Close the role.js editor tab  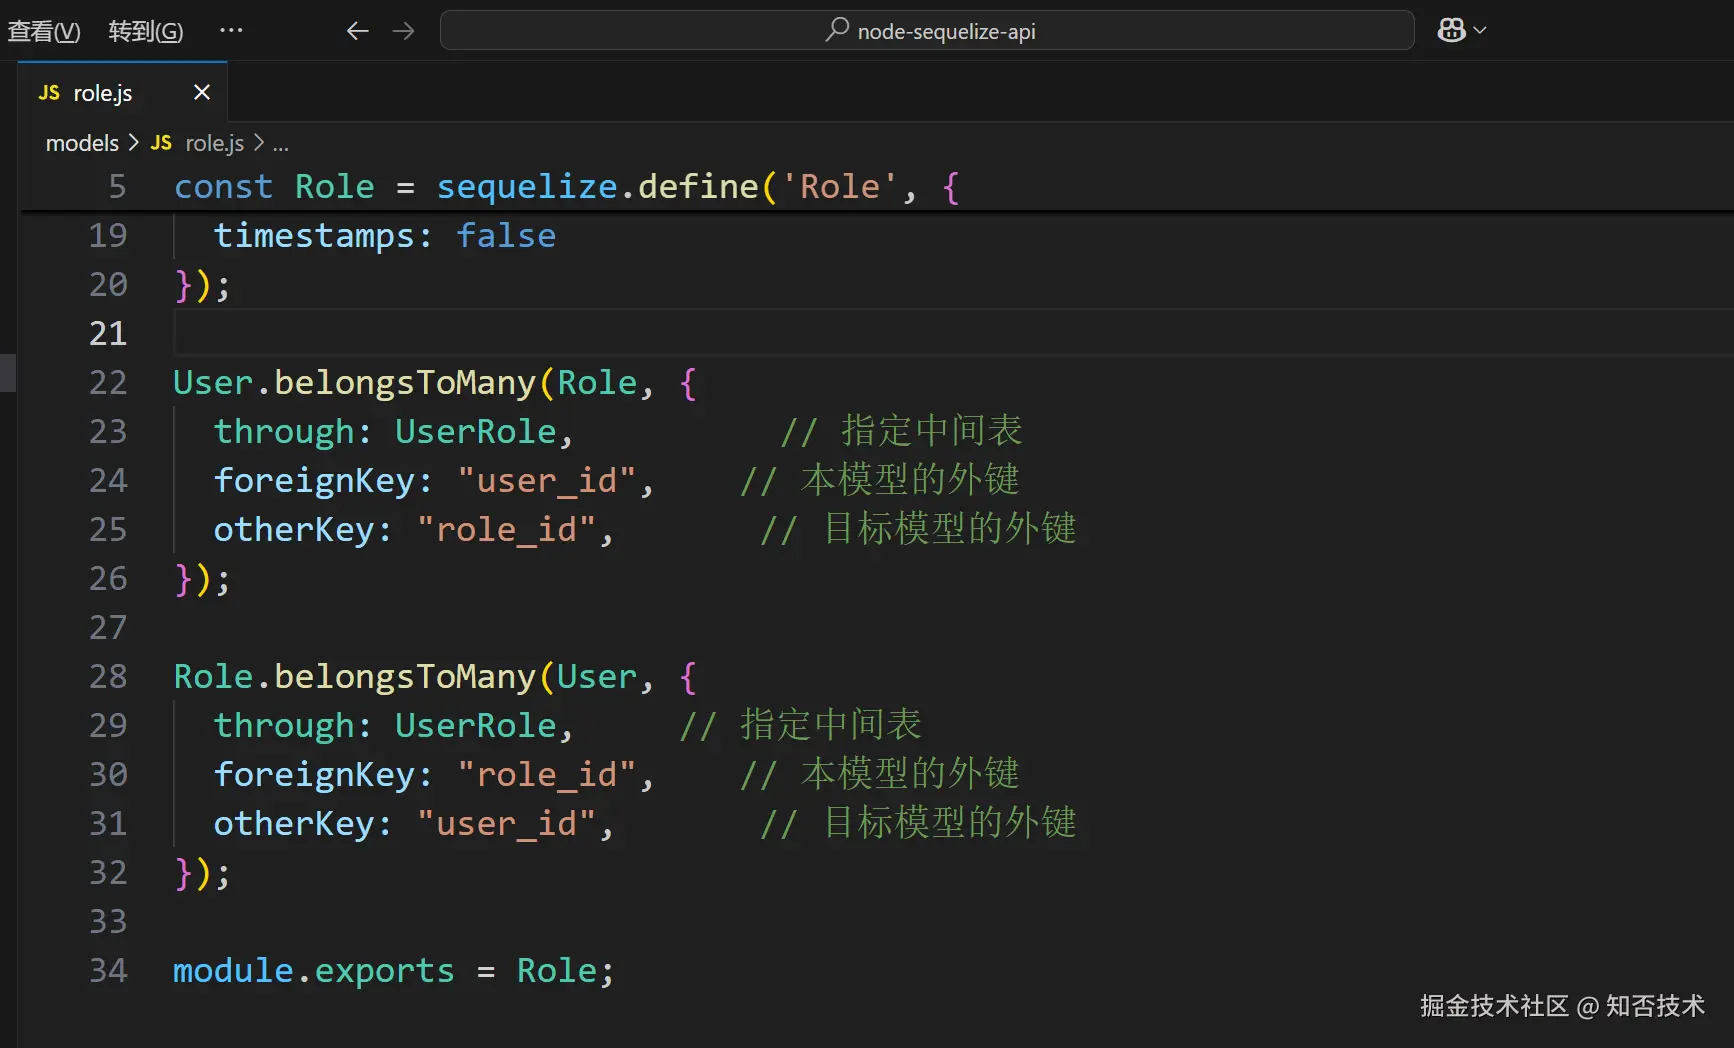[202, 93]
